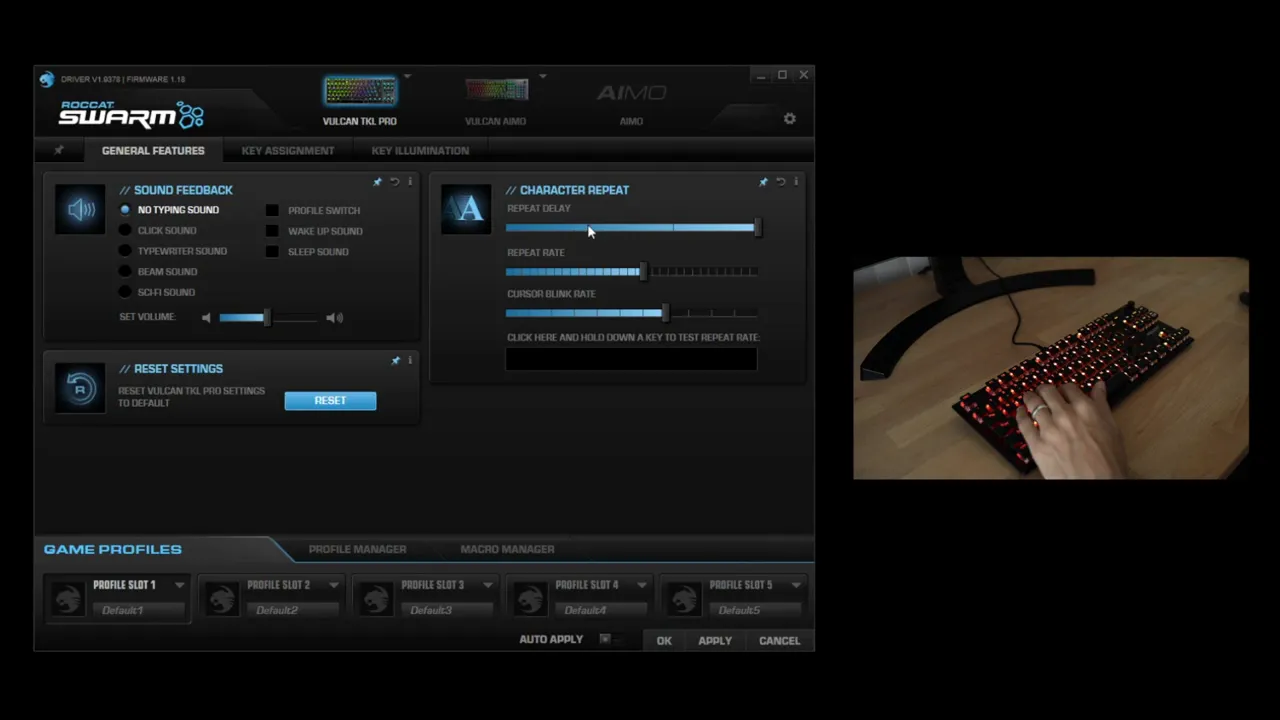Open Profile Slot 4 dropdown
Viewport: 1280px width, 720px height.
pyautogui.click(x=642, y=585)
